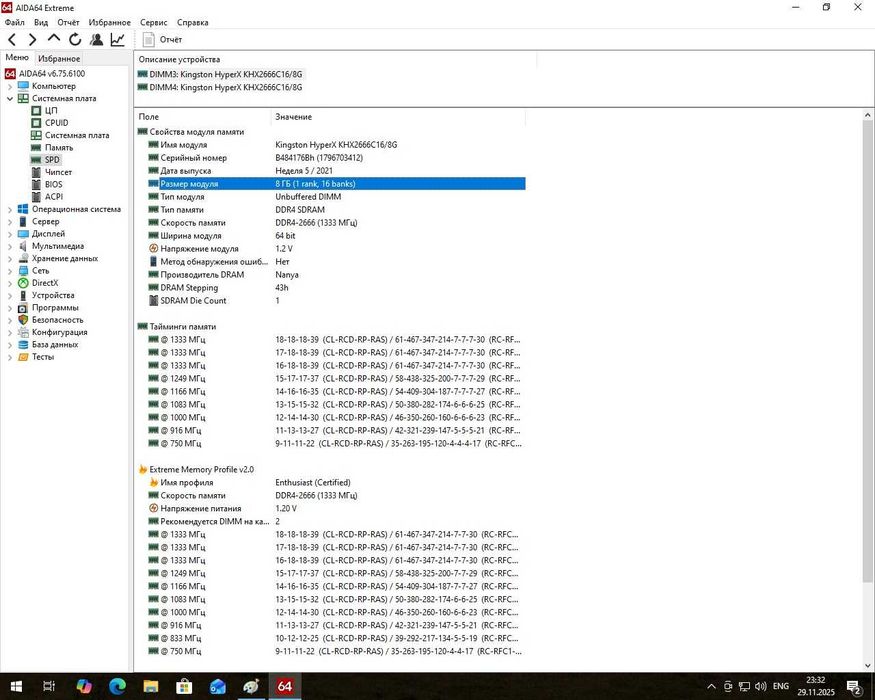The height and width of the screenshot is (700, 875).
Task: Open the Сервис menu
Action: (153, 22)
